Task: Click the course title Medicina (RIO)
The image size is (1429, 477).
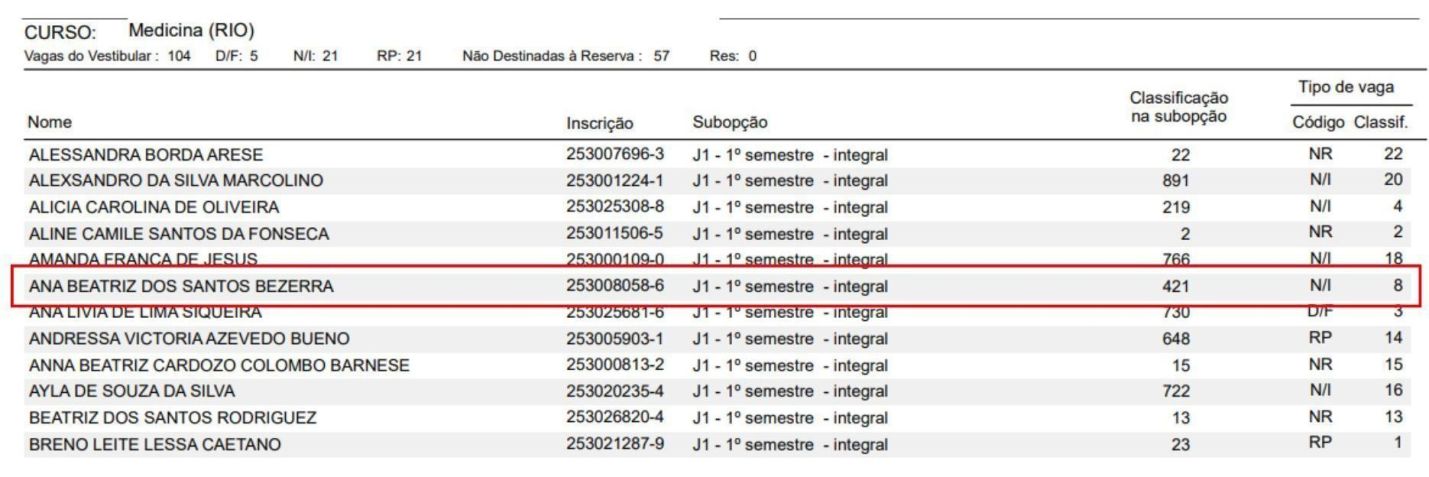Action: (192, 30)
